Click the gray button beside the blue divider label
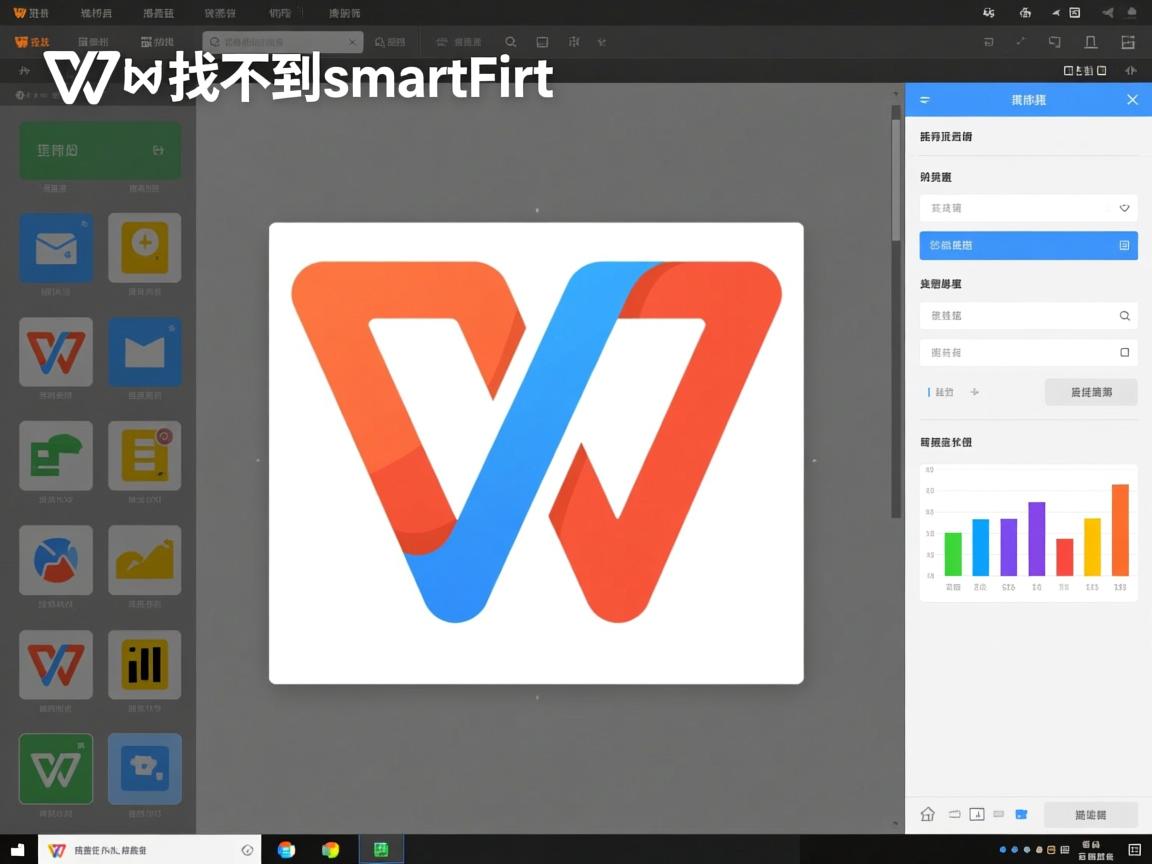 click(1091, 392)
